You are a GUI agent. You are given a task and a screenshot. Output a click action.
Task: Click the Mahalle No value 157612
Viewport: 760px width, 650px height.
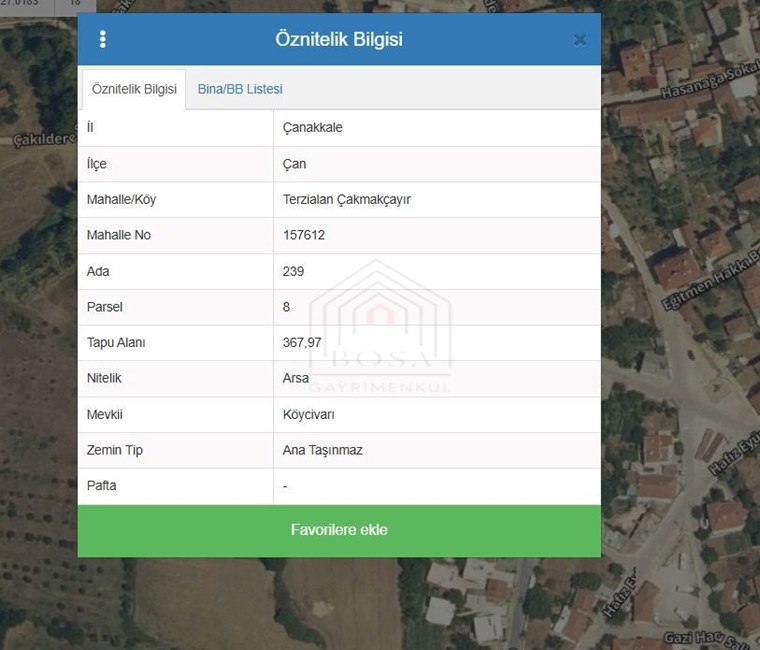(x=304, y=235)
